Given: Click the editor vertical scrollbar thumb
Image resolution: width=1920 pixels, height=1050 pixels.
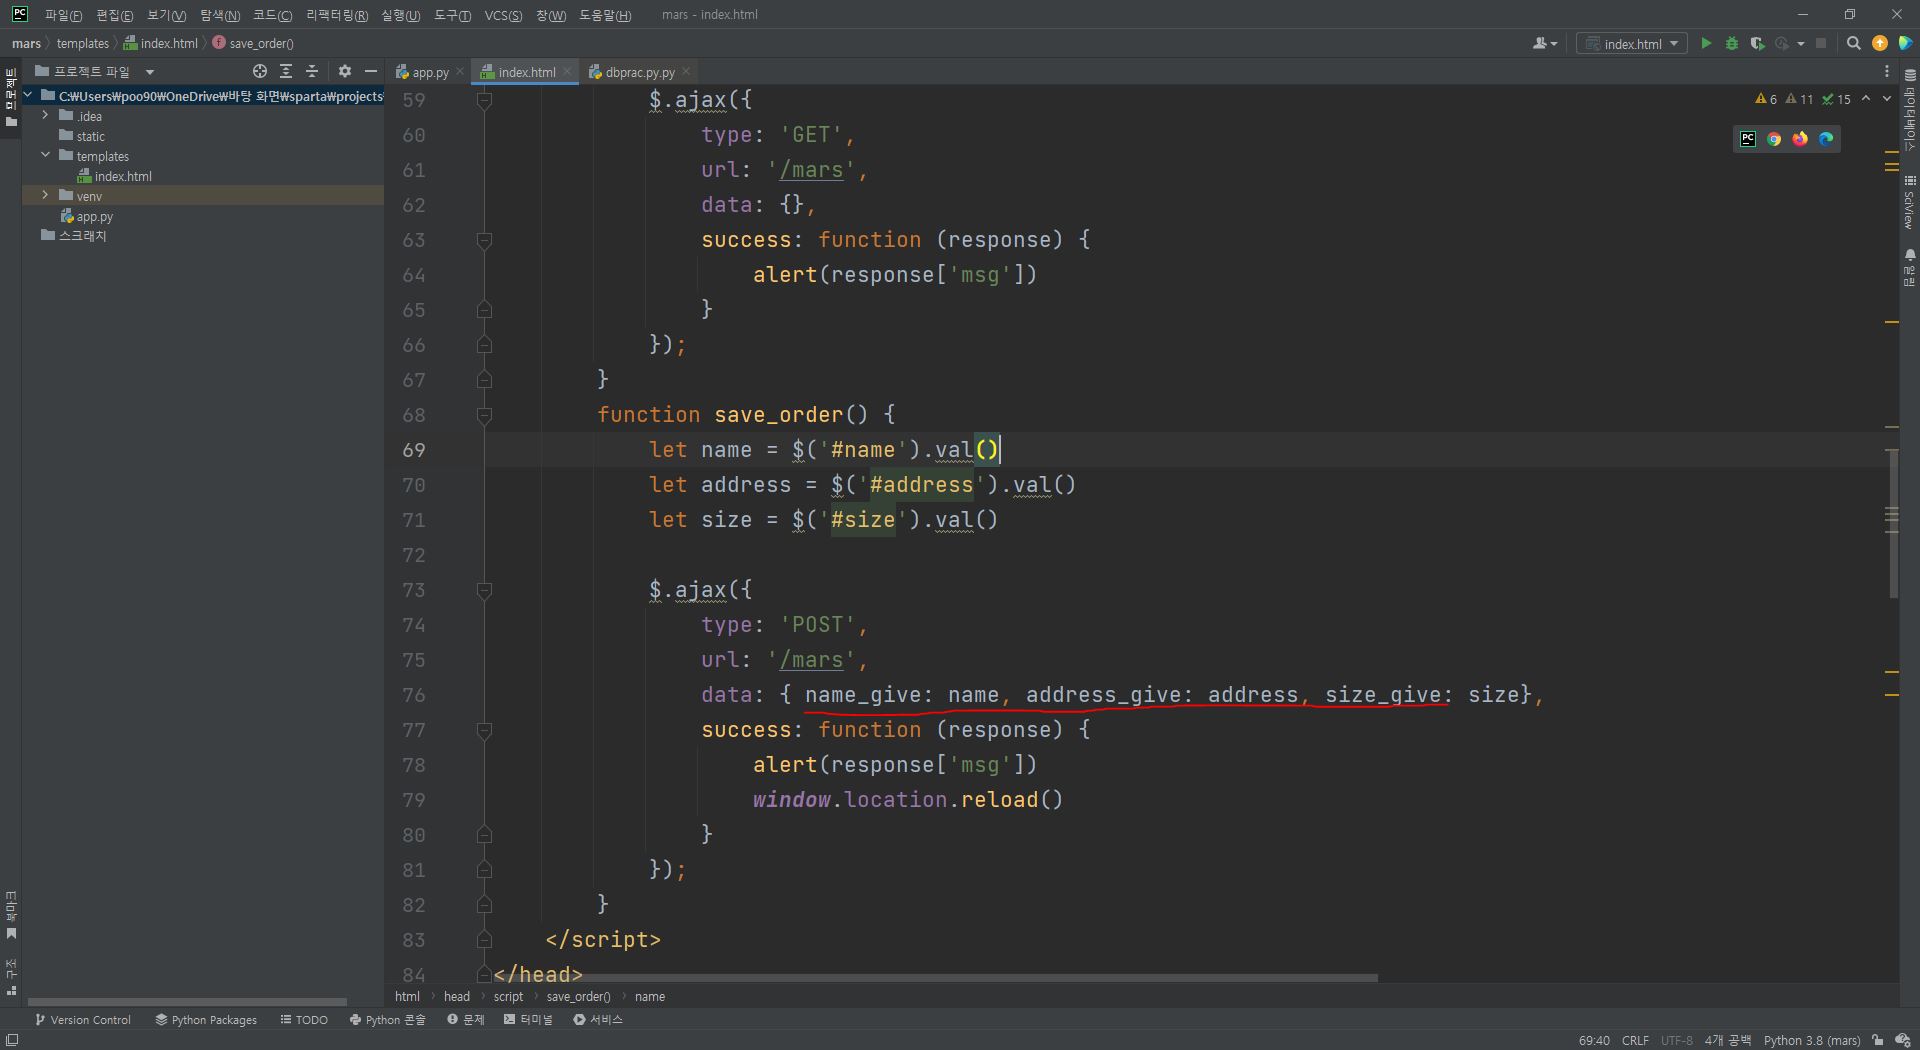Looking at the screenshot, I should [1893, 525].
